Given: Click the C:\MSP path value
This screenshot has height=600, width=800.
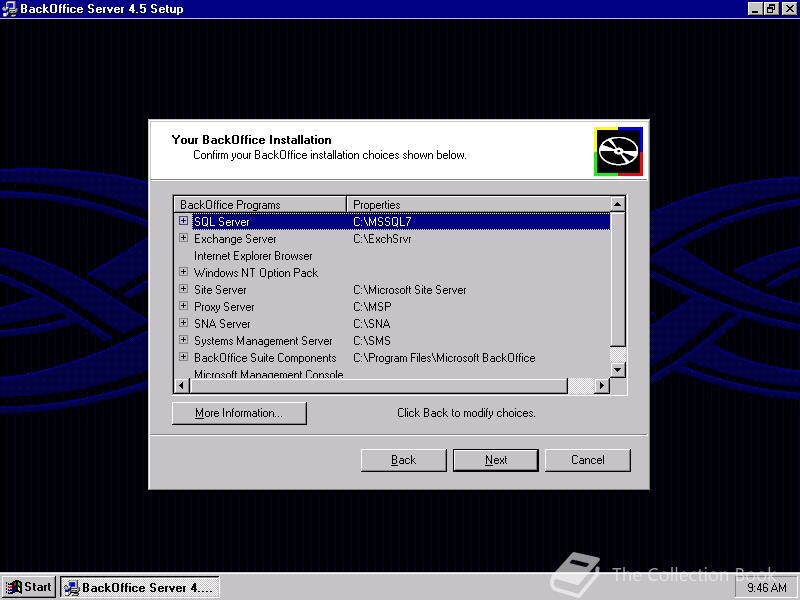Looking at the screenshot, I should pos(372,307).
